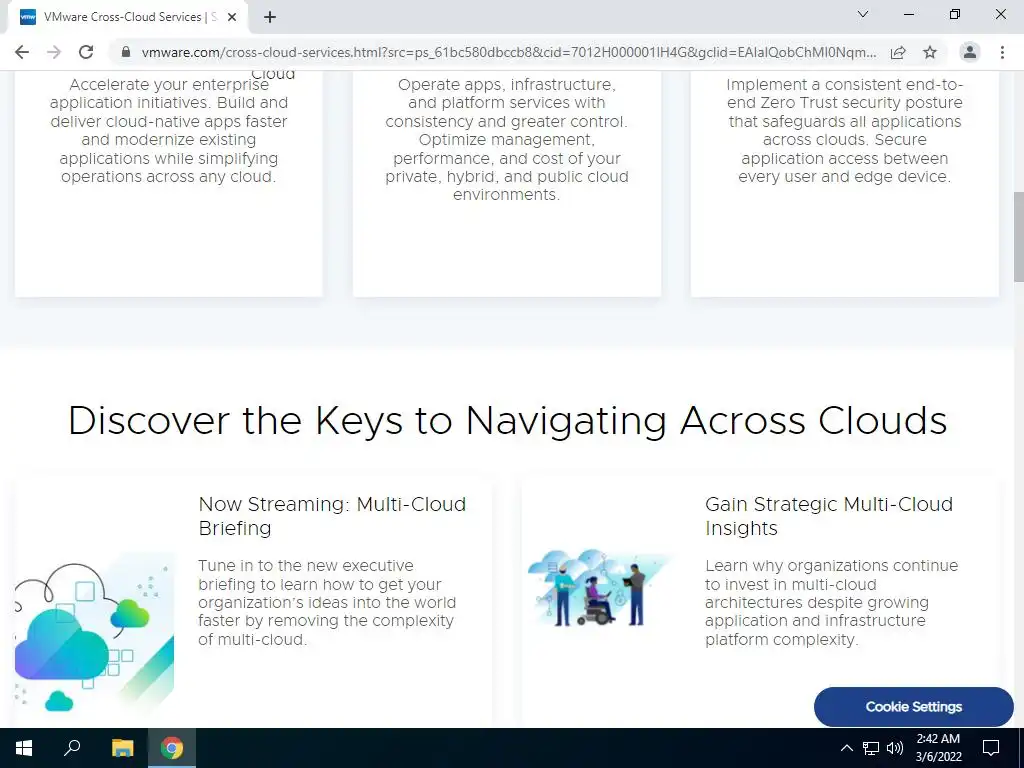Screen dimensions: 1024x768
Task: Open network status tray icon
Action: [871, 748]
